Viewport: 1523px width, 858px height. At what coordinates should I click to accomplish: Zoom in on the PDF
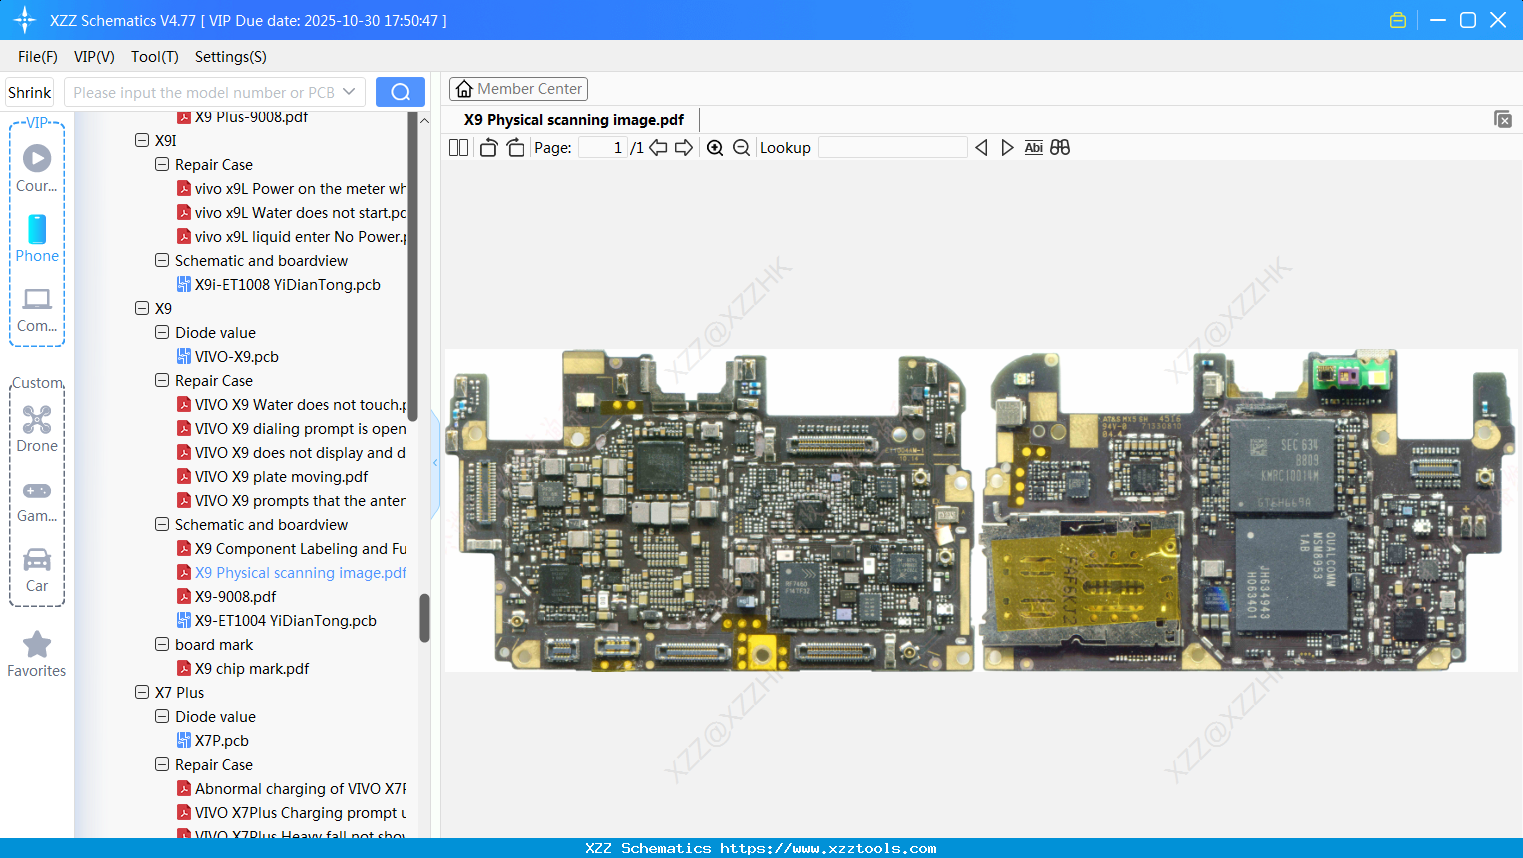[x=715, y=148]
